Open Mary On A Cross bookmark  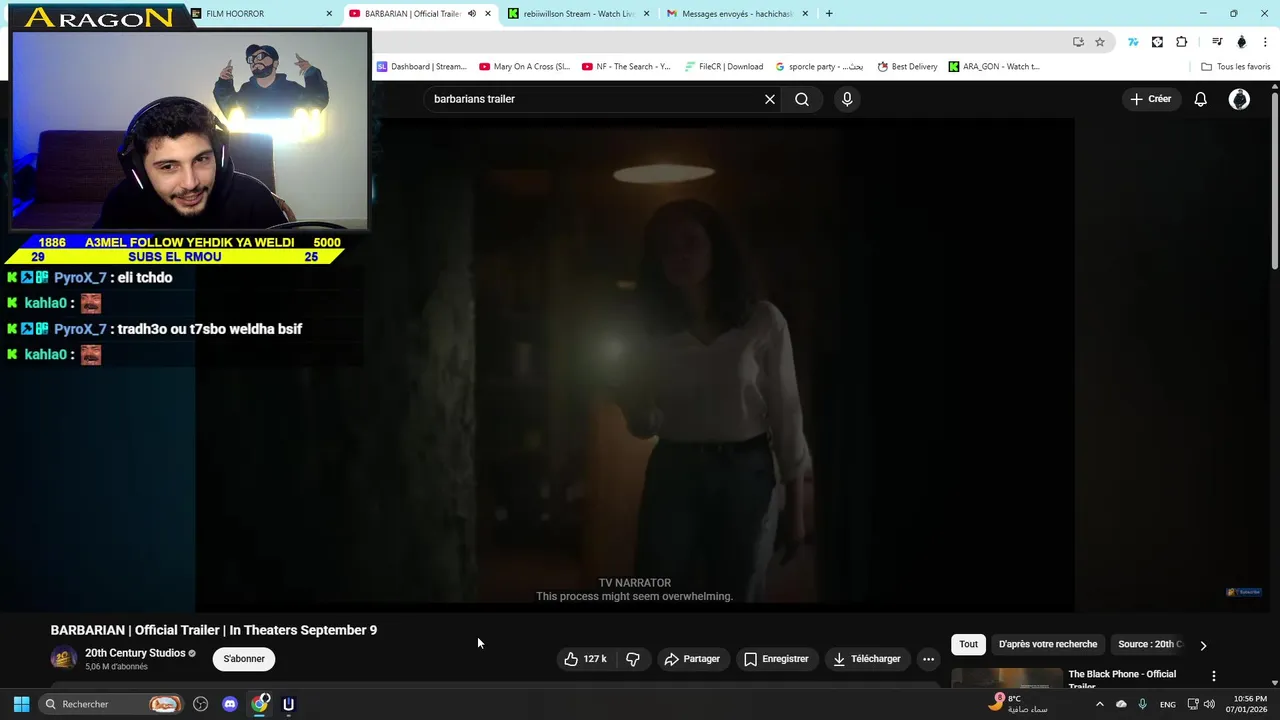click(x=525, y=67)
